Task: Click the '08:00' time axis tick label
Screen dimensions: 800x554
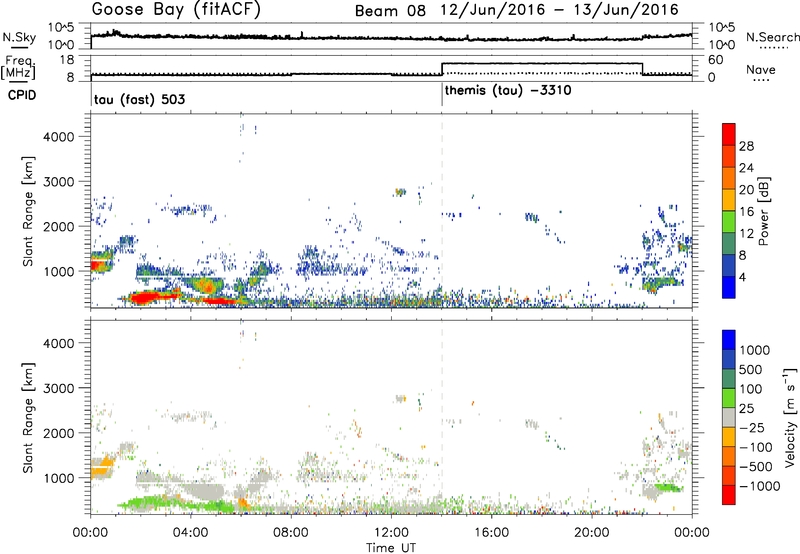Action: coord(291,533)
